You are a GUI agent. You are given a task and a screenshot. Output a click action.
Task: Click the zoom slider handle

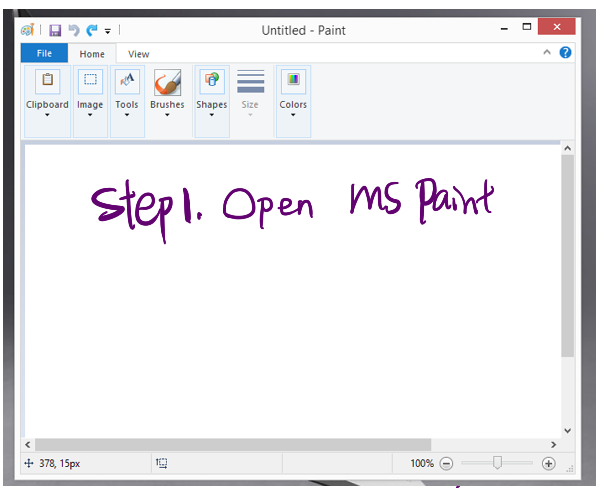[x=497, y=463]
